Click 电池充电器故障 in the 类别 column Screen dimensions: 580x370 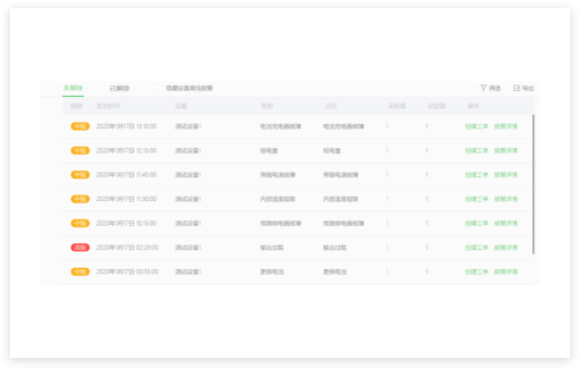(x=280, y=126)
